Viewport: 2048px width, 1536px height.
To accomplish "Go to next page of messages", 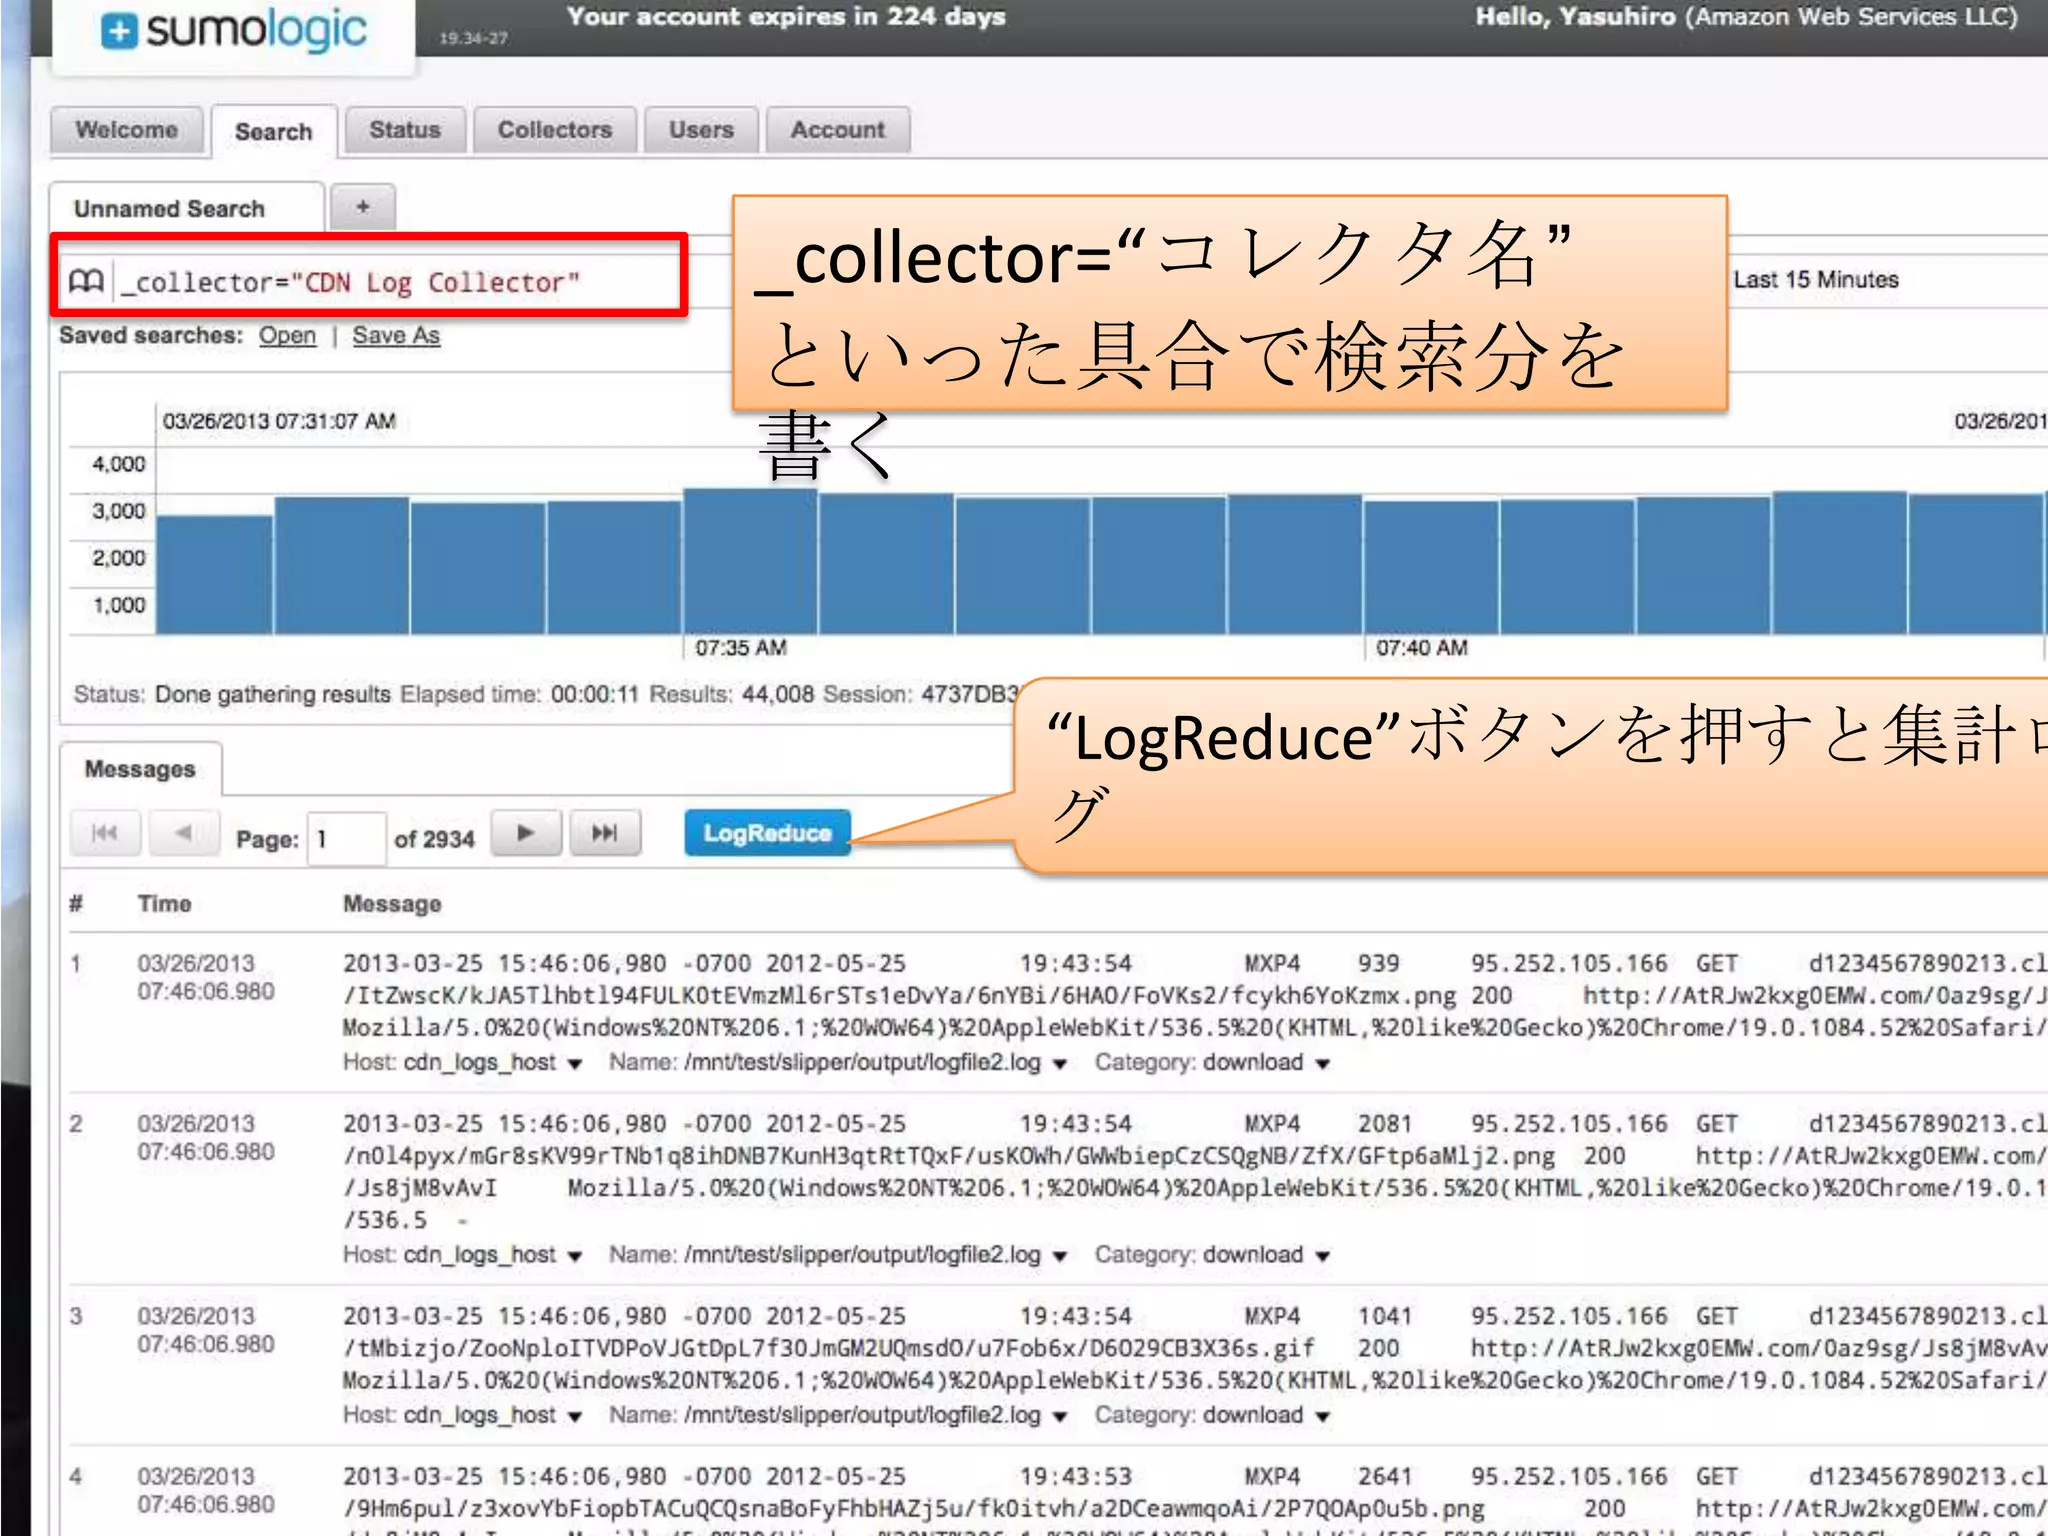I will point(525,833).
